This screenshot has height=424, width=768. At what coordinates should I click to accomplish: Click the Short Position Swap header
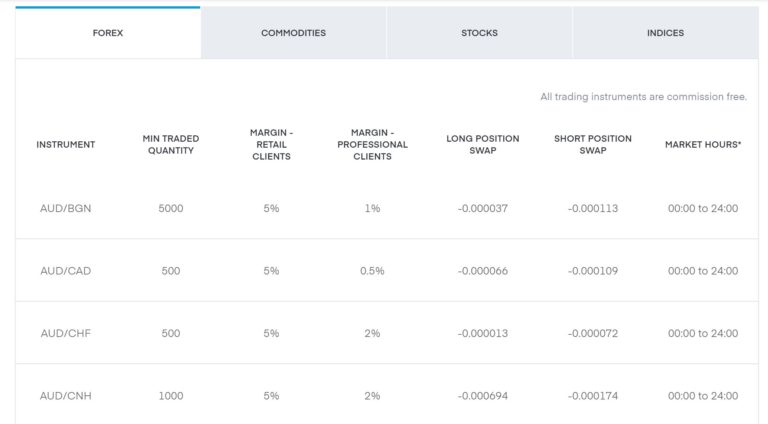click(593, 144)
